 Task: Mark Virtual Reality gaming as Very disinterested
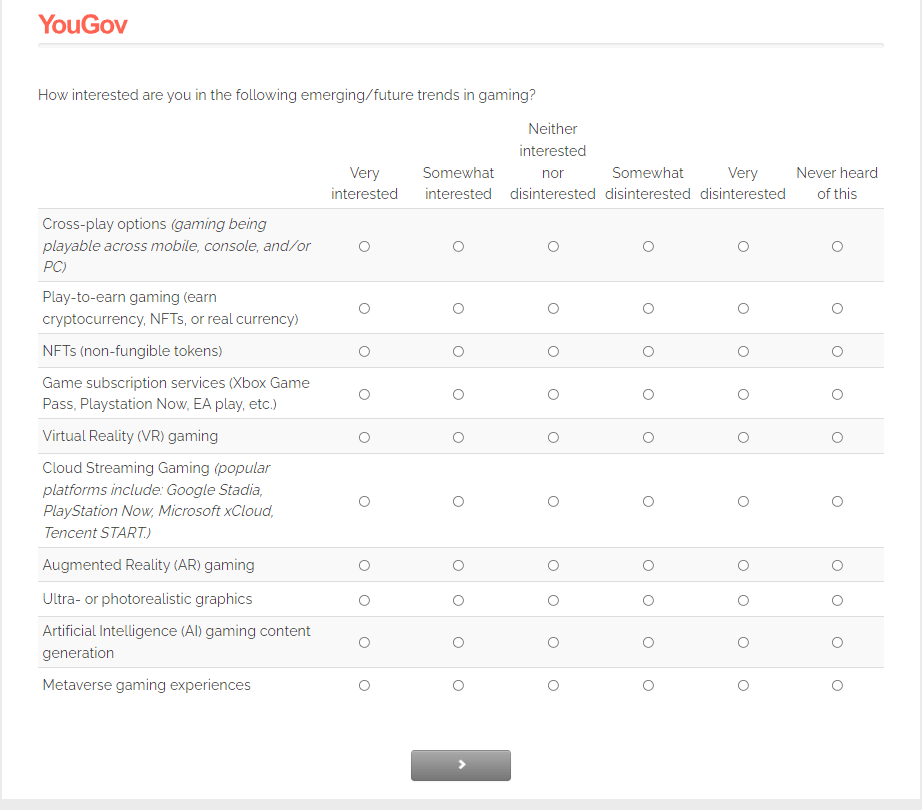click(x=743, y=437)
